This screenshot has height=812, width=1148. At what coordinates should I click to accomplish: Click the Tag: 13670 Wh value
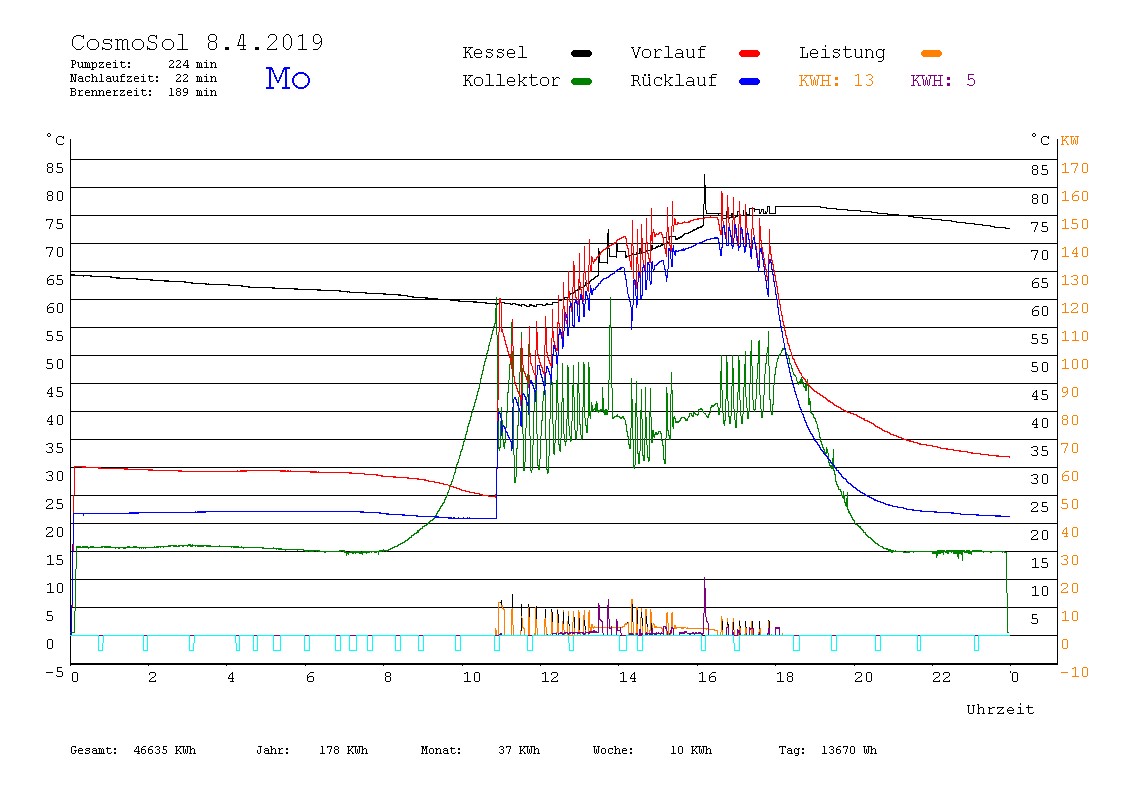click(827, 750)
